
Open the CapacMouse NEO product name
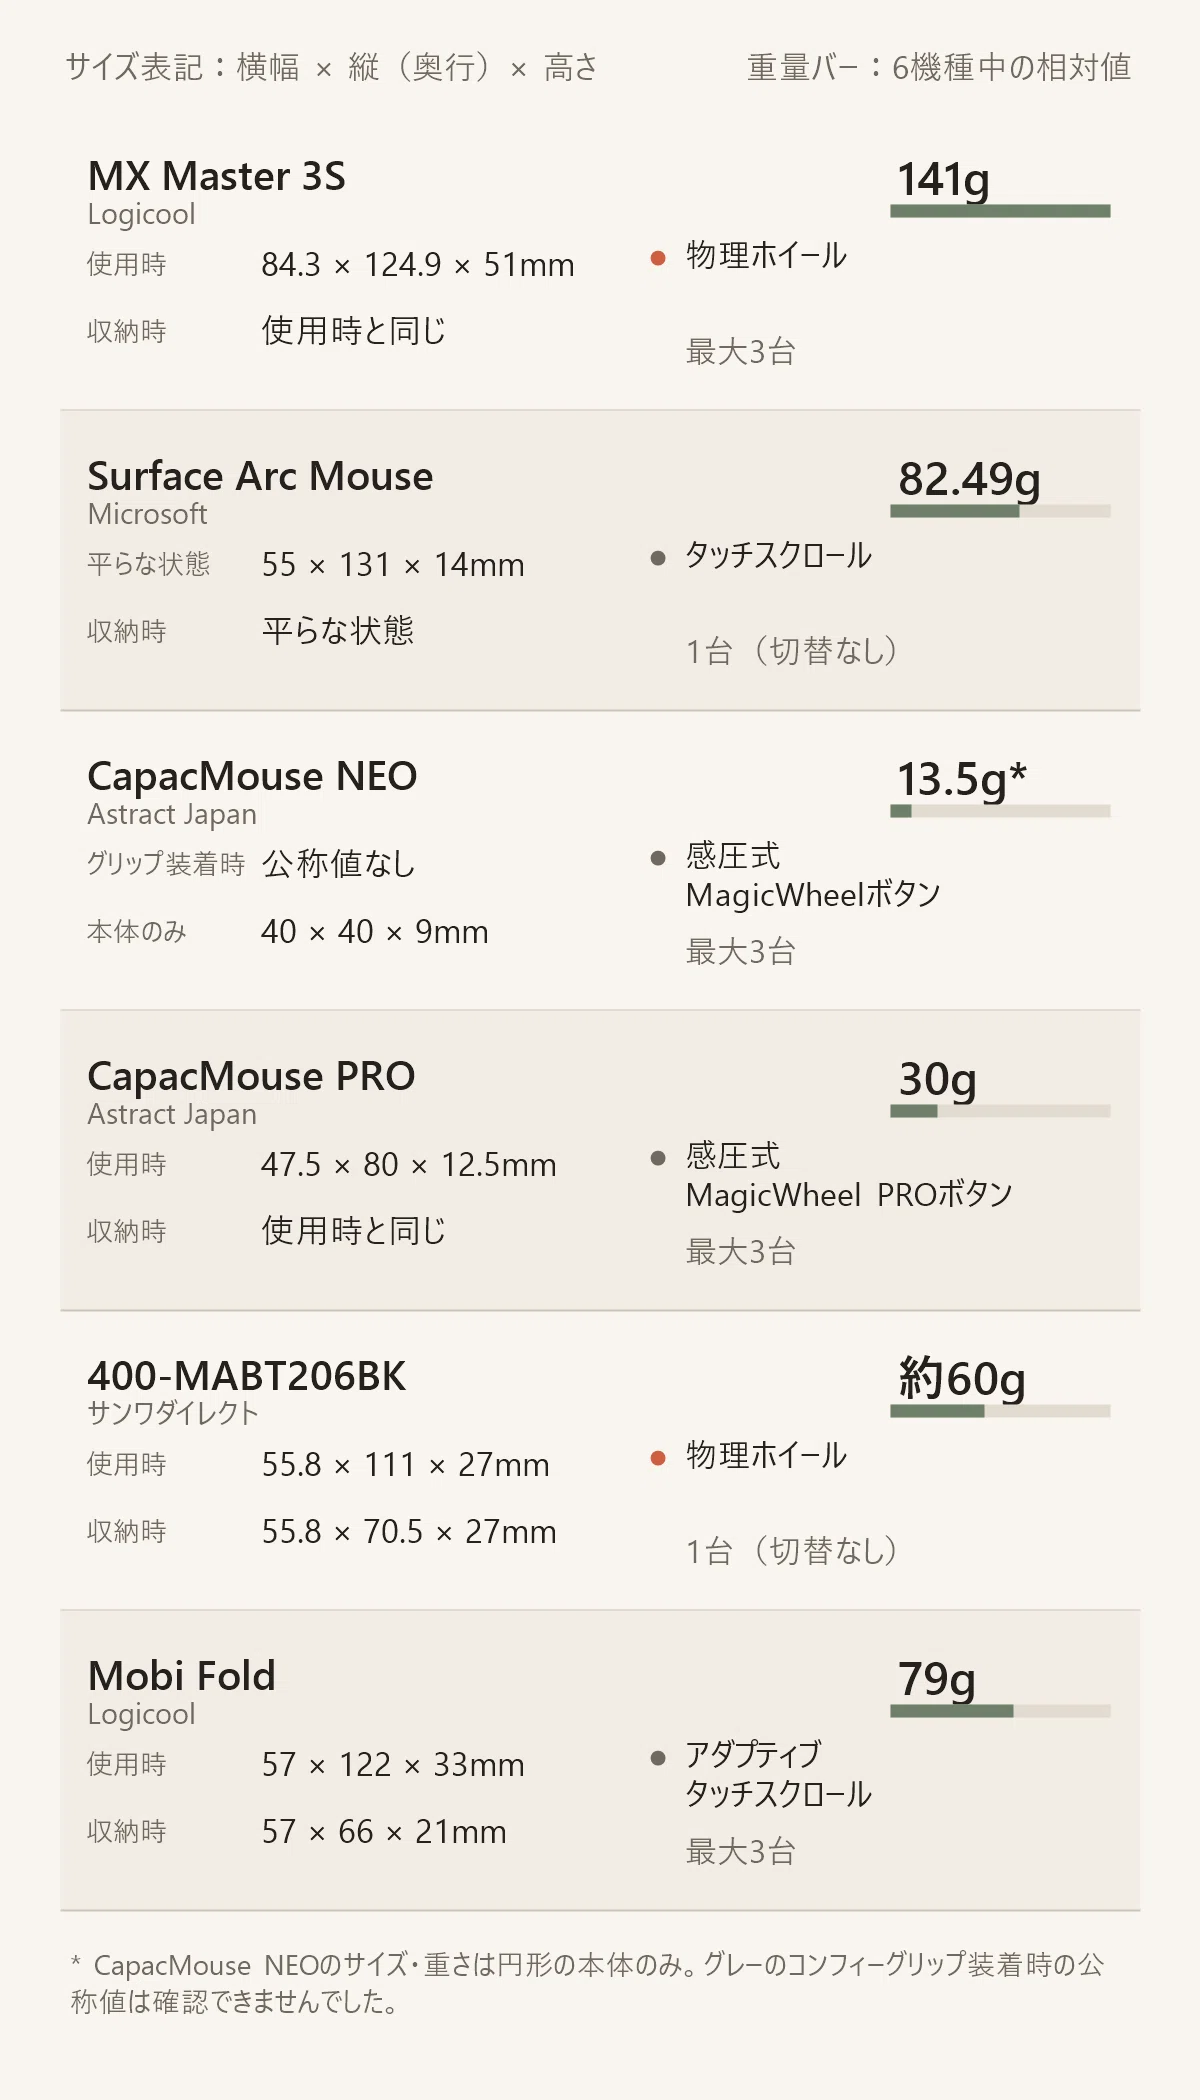[x=252, y=776]
